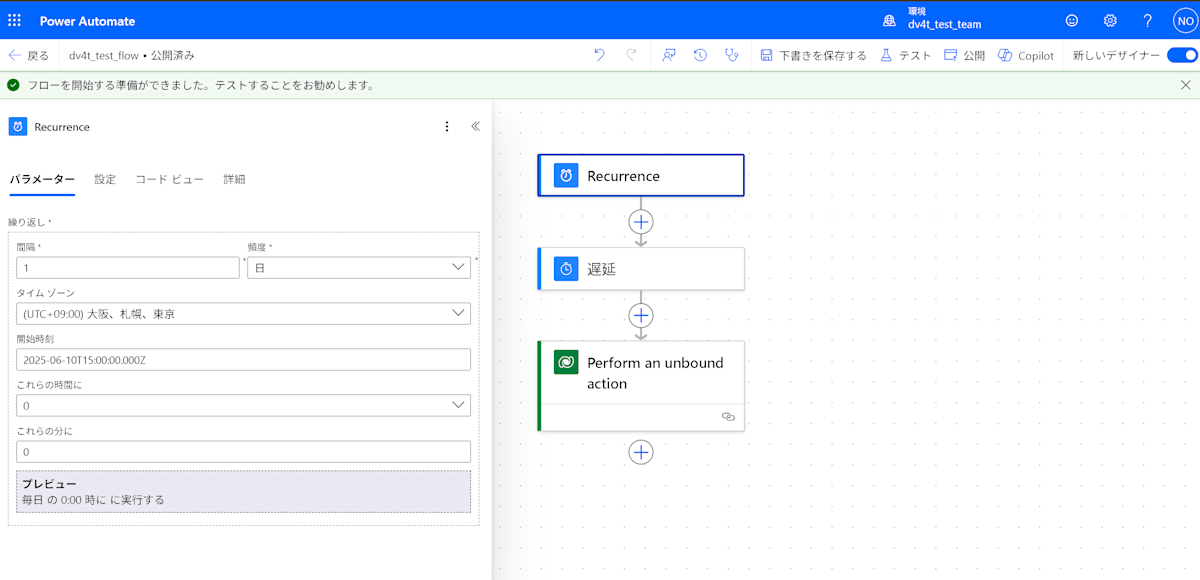
Task: Select the パラメーター tab
Action: (x=42, y=180)
